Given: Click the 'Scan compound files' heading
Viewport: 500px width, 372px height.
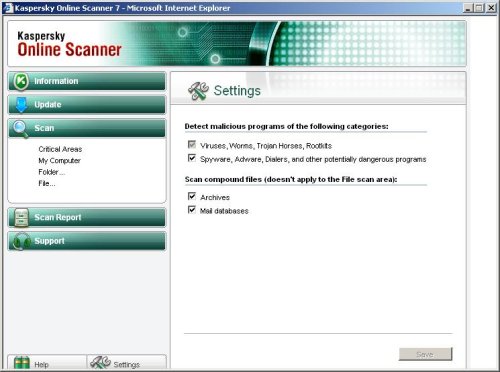Looking at the screenshot, I should [291, 179].
